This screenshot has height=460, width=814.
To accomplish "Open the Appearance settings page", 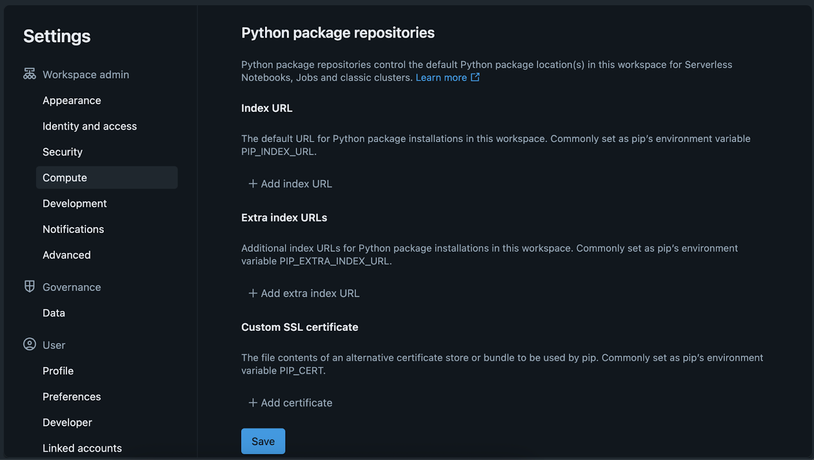I will point(71,101).
